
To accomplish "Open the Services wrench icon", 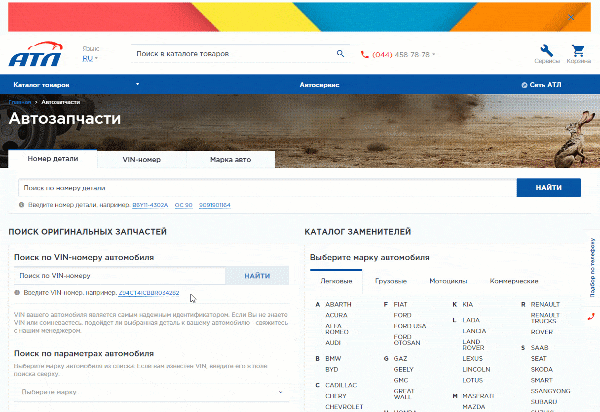I will [547, 50].
